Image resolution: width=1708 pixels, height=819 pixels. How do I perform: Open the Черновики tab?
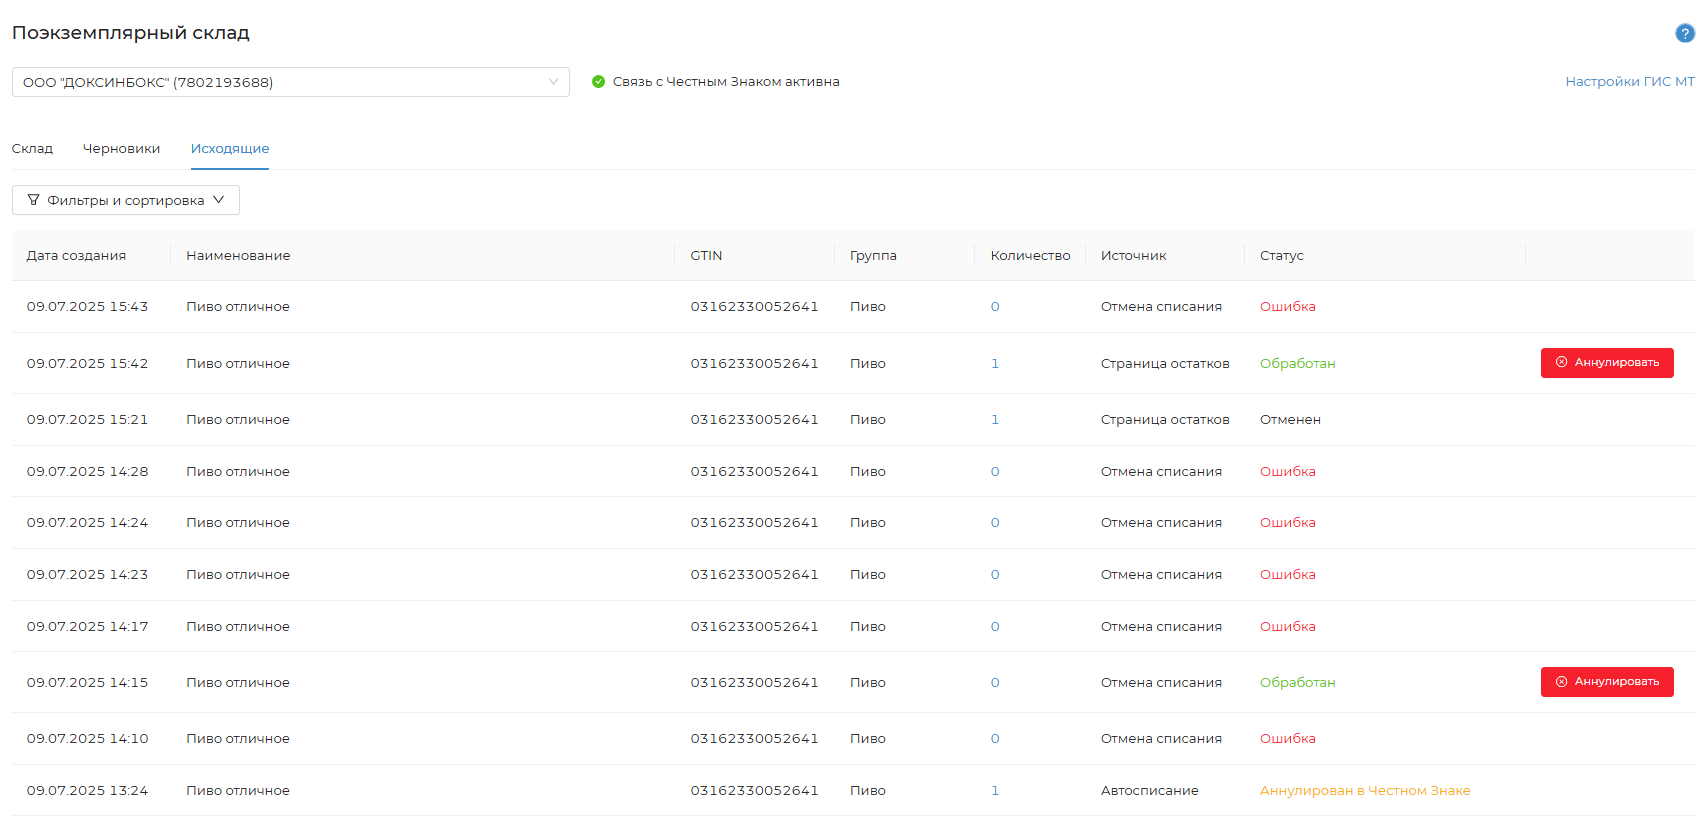point(121,149)
